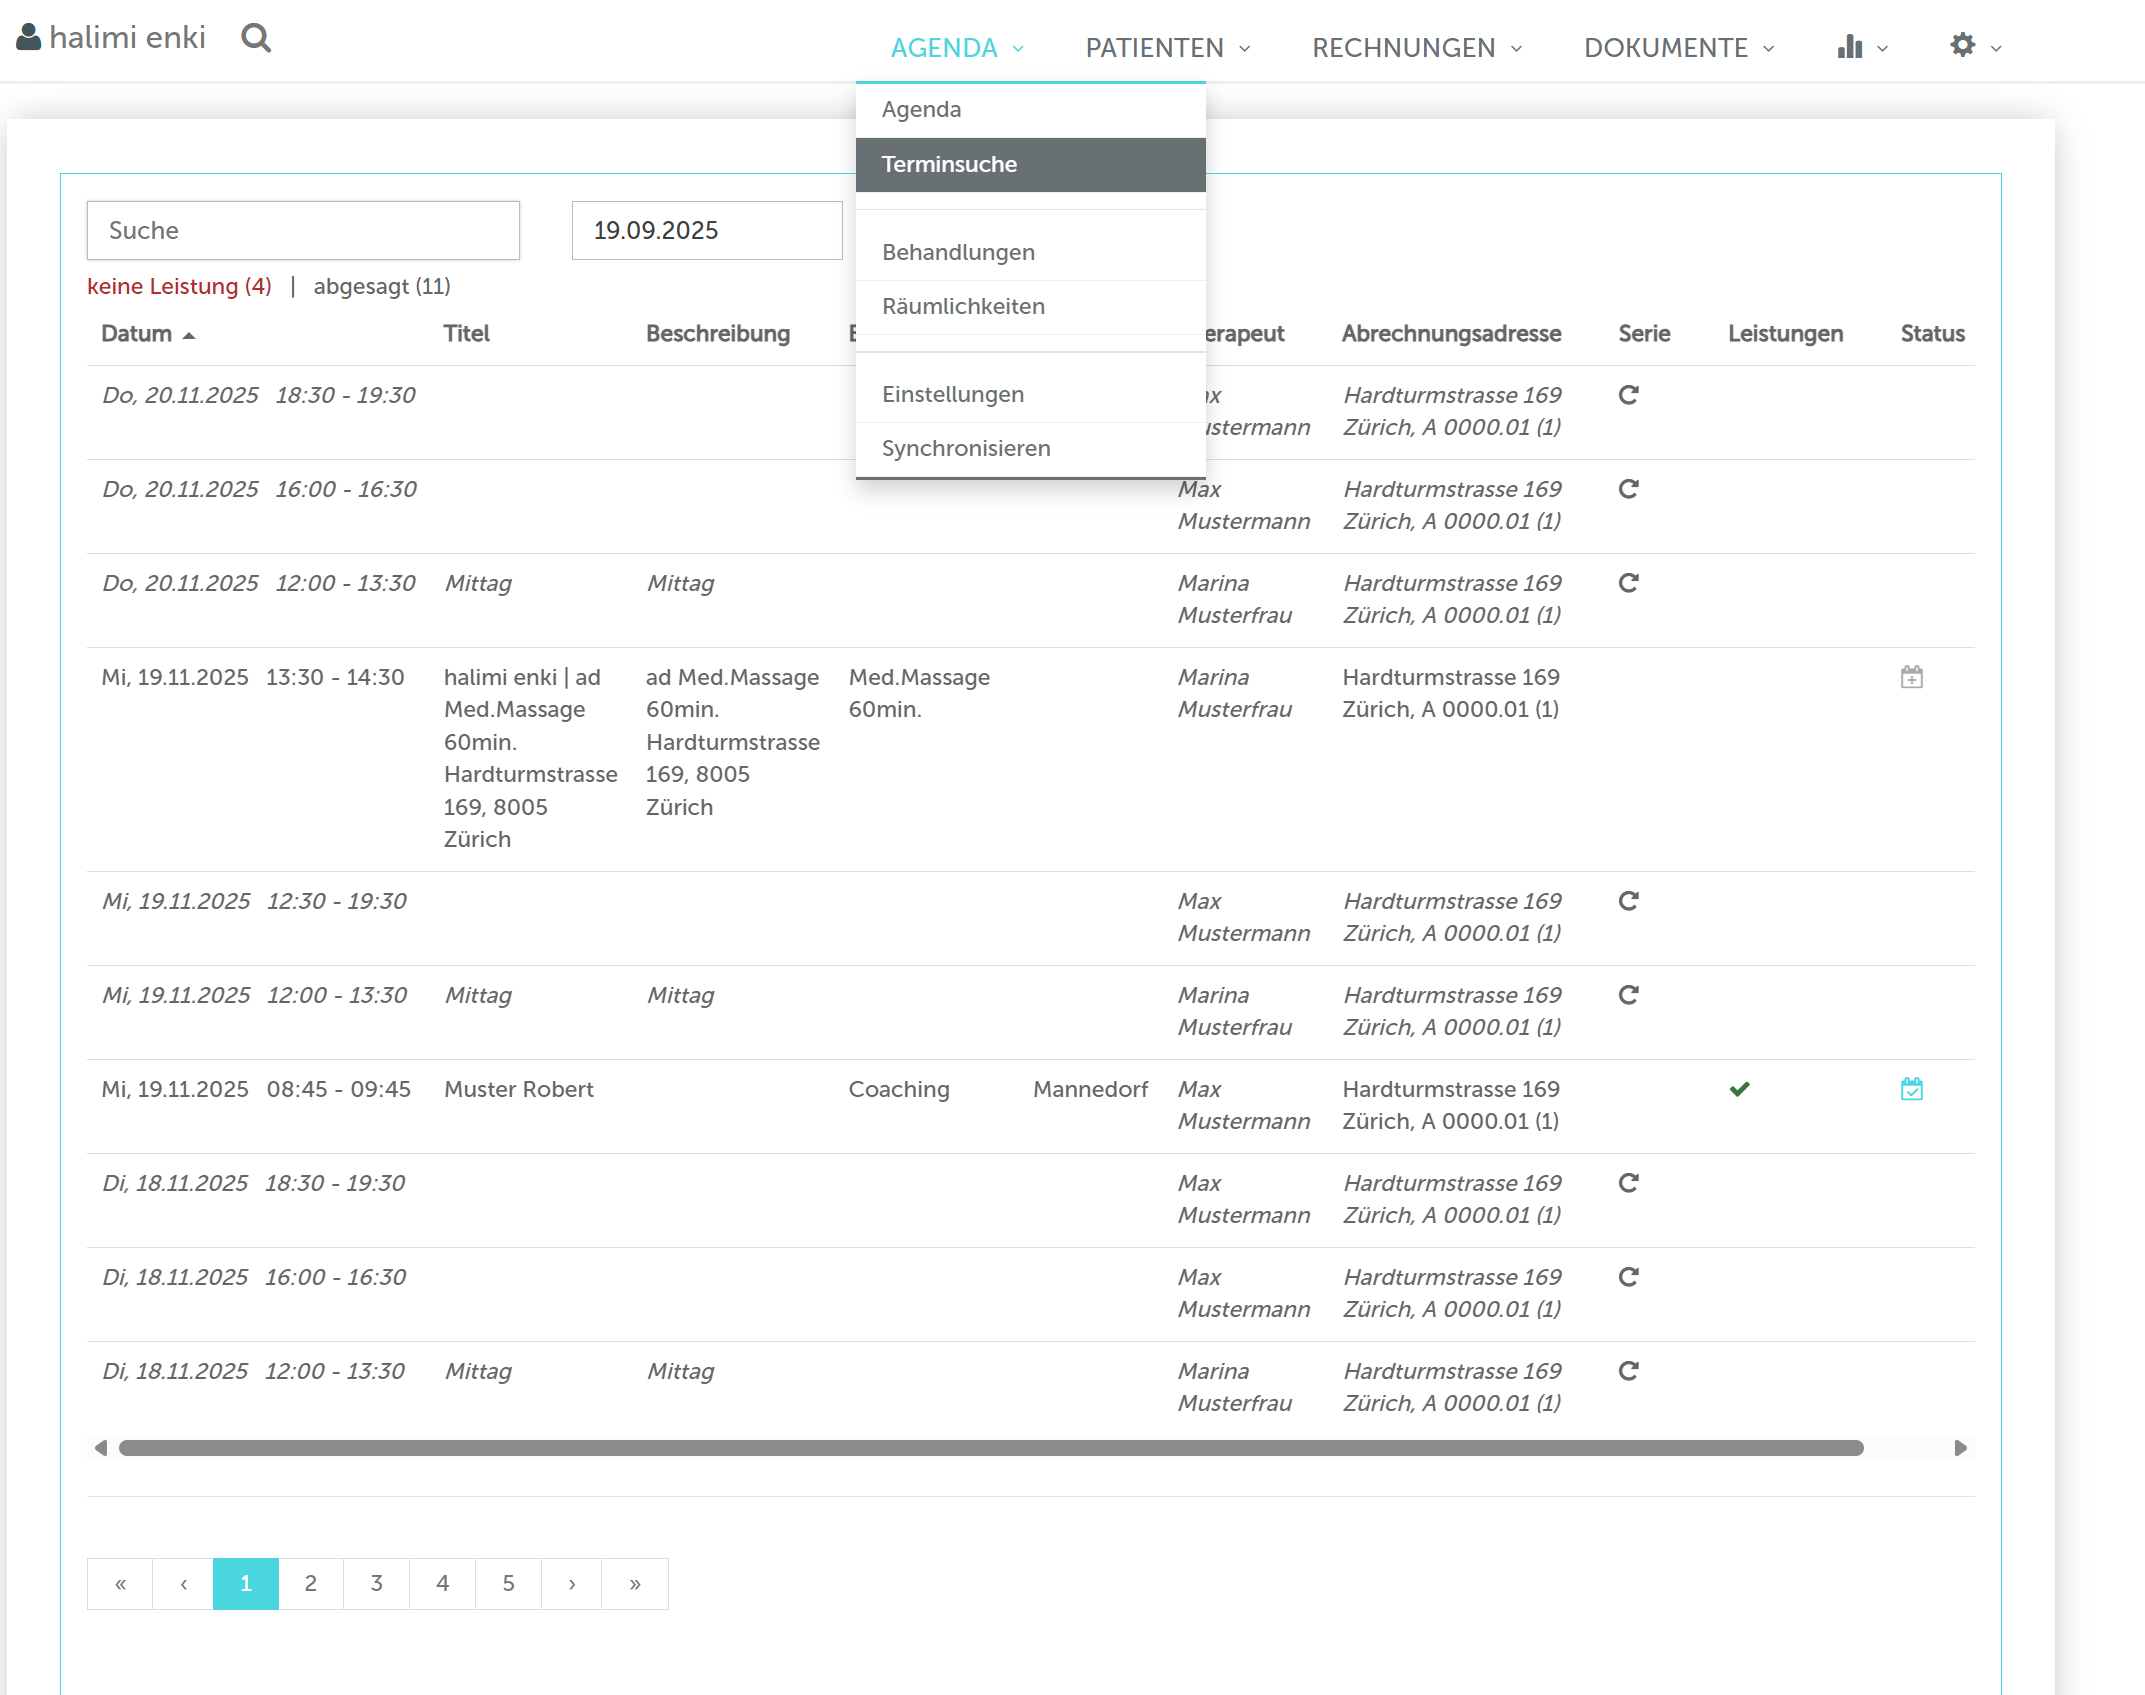This screenshot has width=2145, height=1695.
Task: Sort by the Datum column header
Action: pos(137,334)
